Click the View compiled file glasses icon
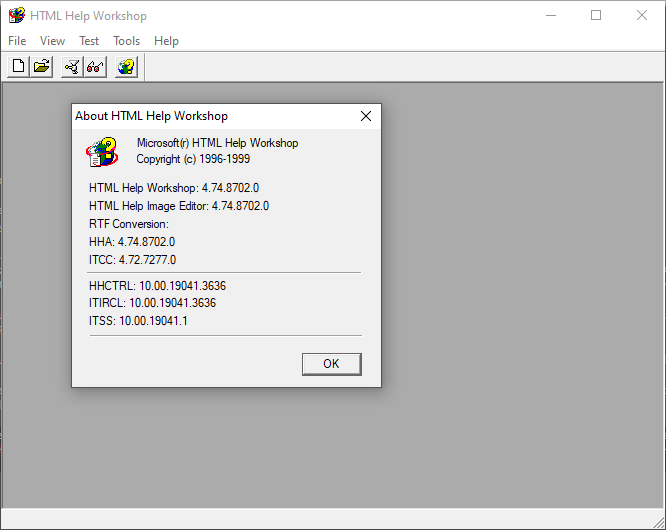 click(95, 67)
